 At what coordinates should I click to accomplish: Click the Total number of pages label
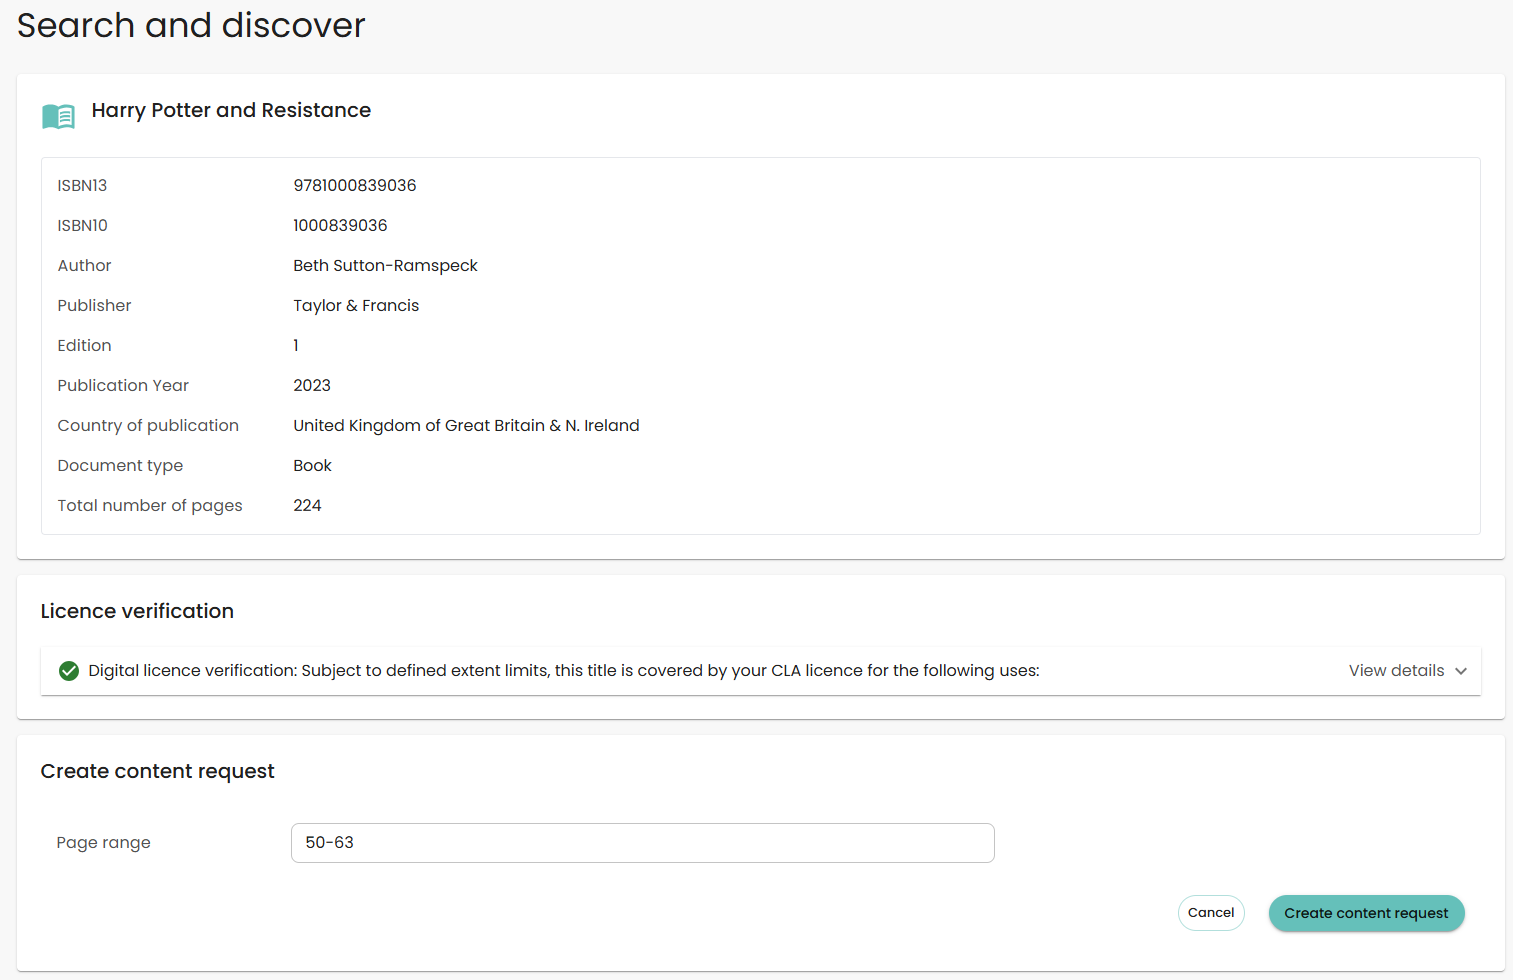(x=150, y=505)
